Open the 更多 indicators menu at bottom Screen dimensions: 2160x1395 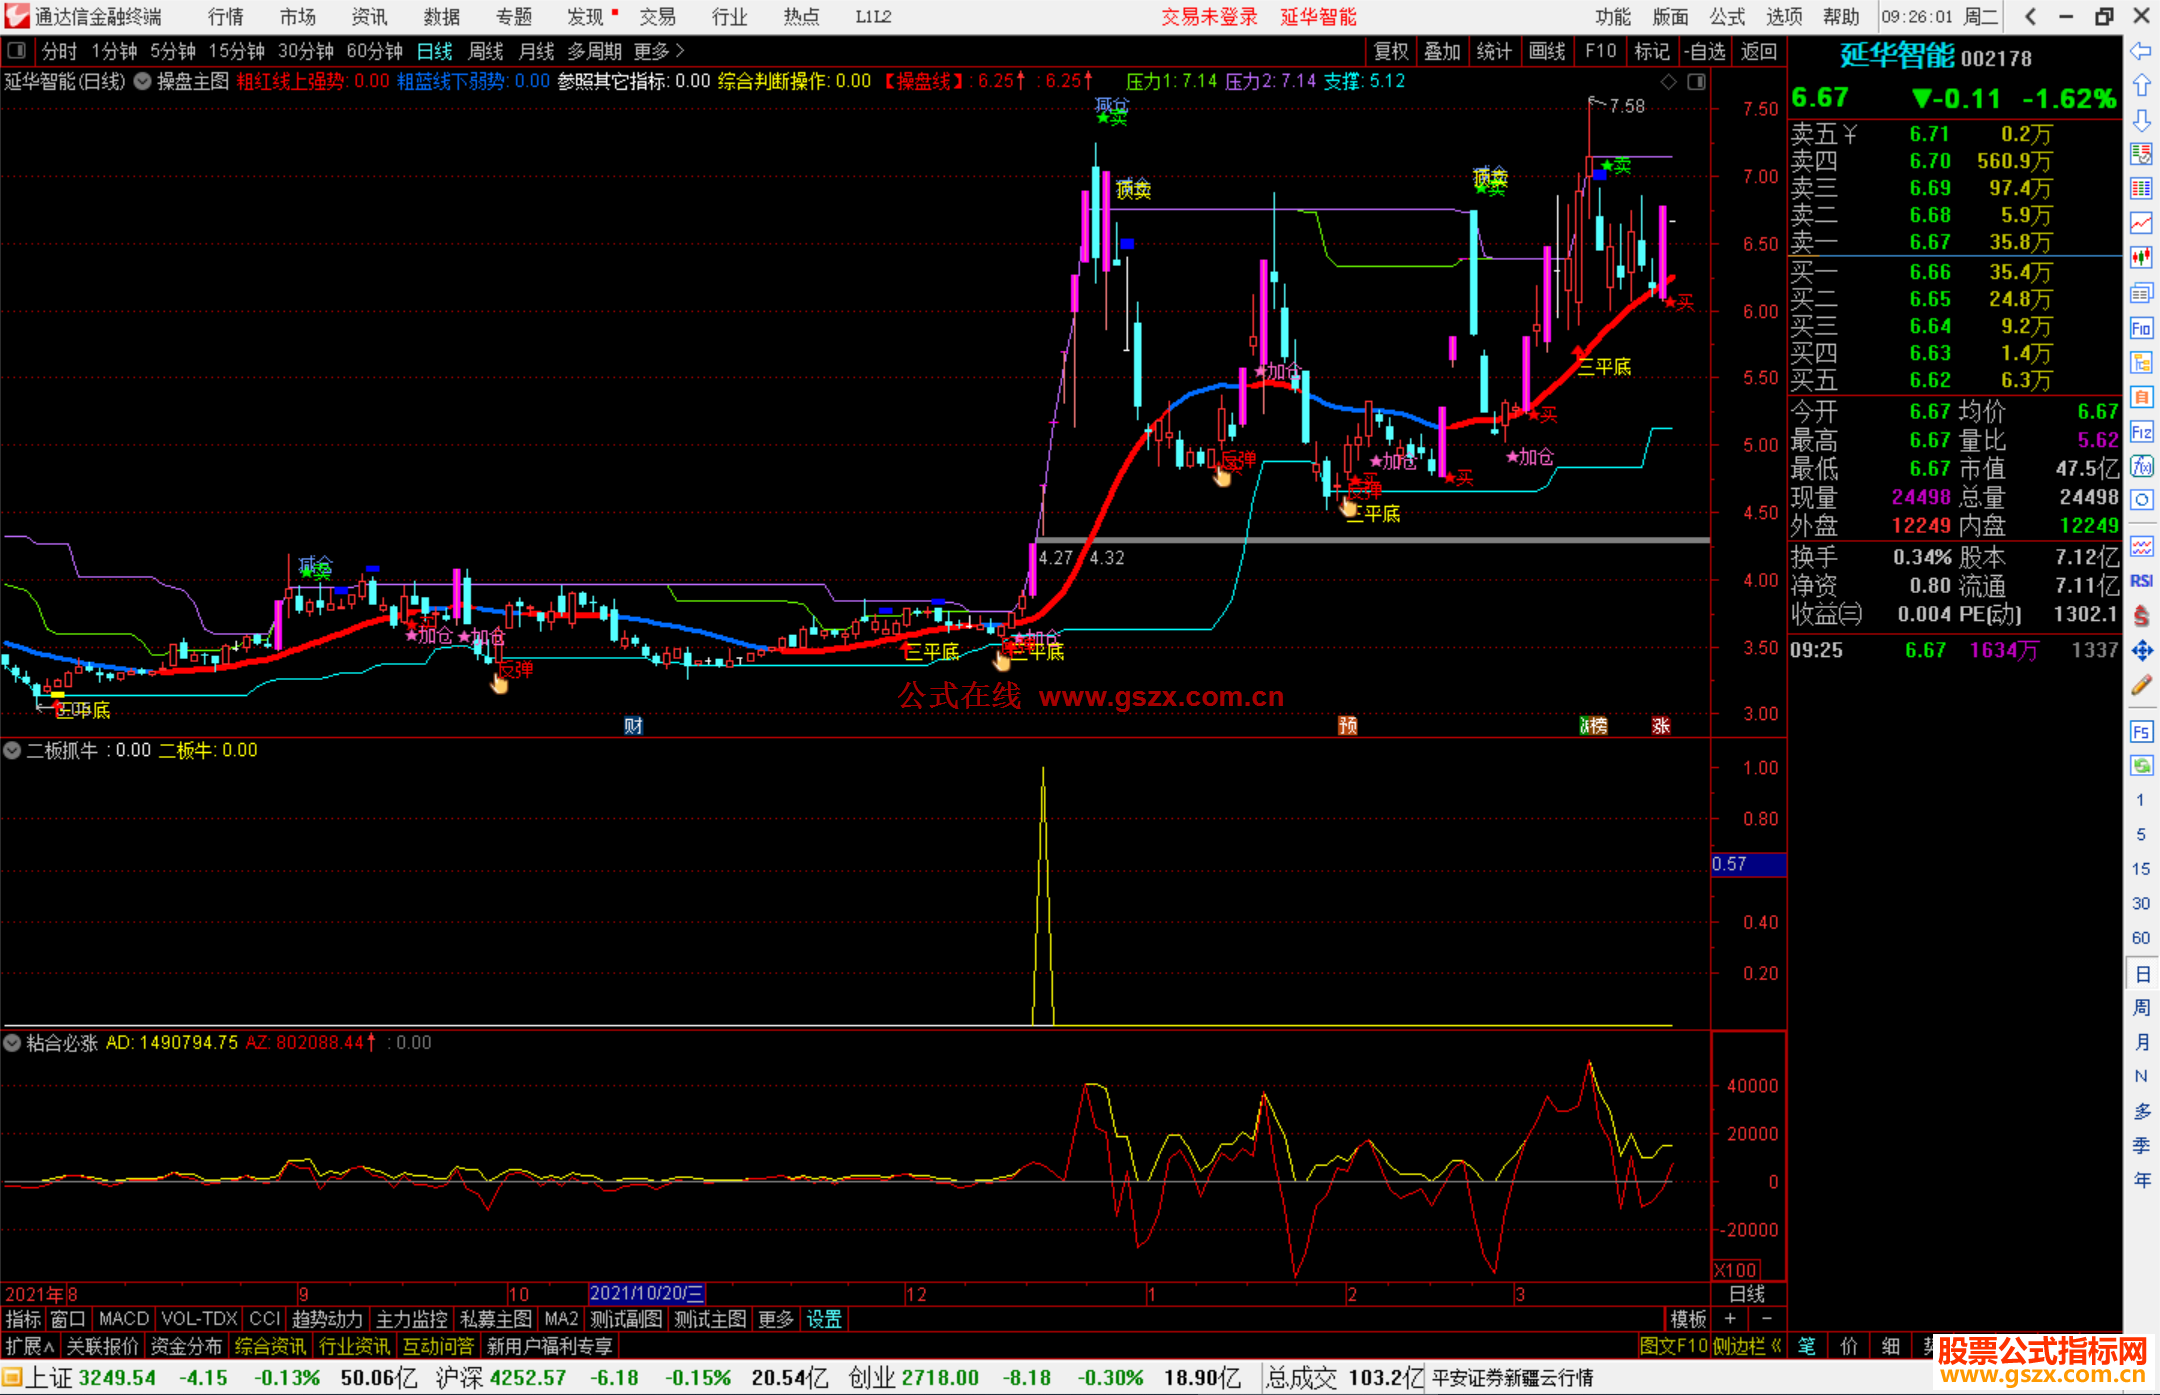tap(775, 1319)
